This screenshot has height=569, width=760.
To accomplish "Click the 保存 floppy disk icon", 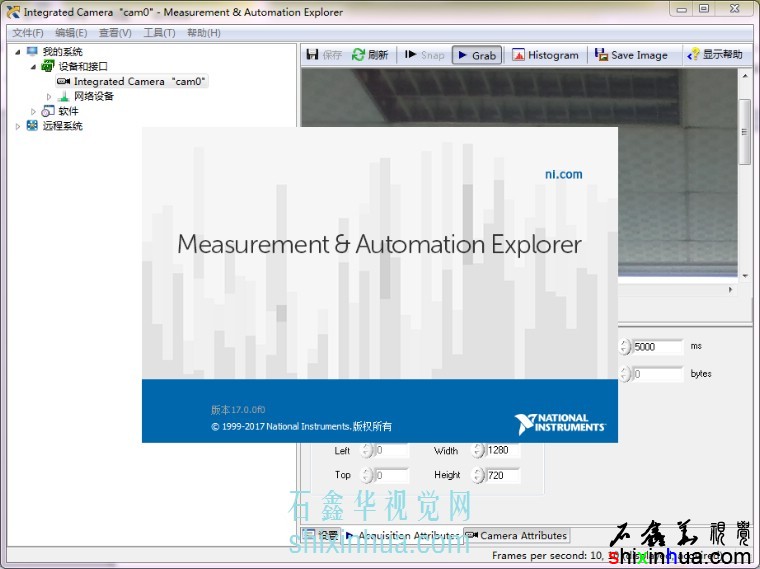I will 313,55.
